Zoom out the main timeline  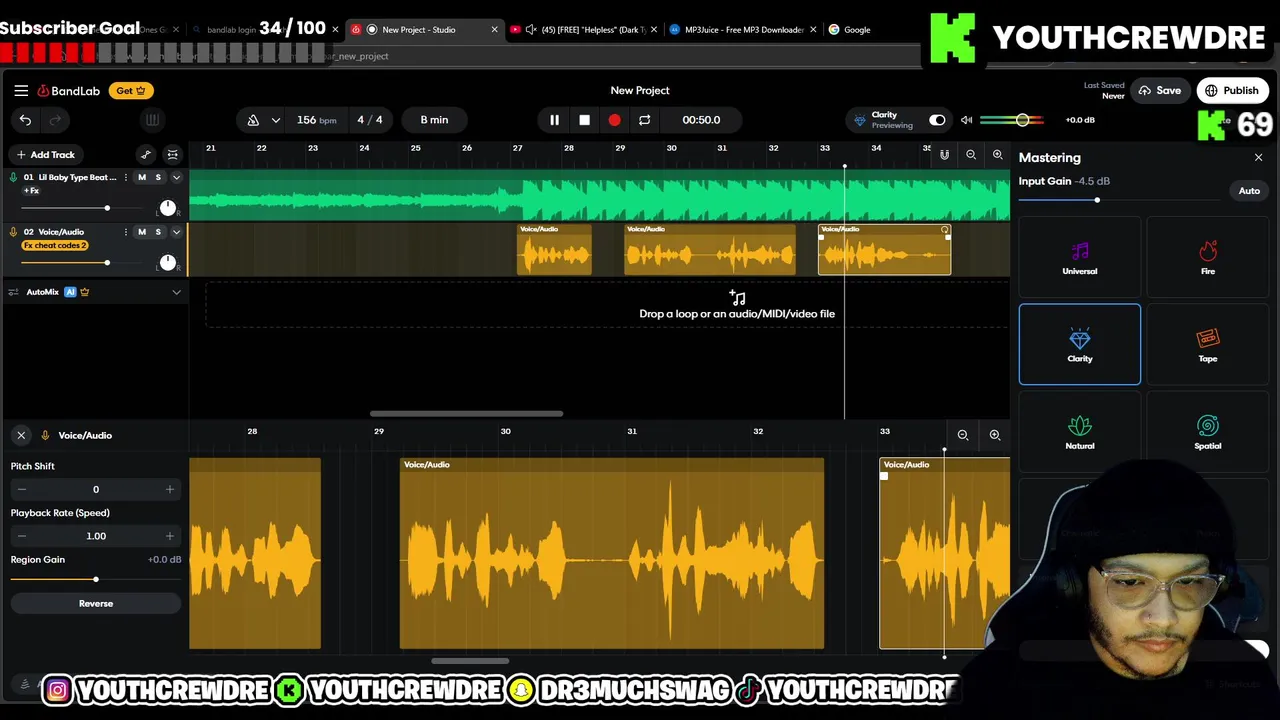tap(971, 155)
